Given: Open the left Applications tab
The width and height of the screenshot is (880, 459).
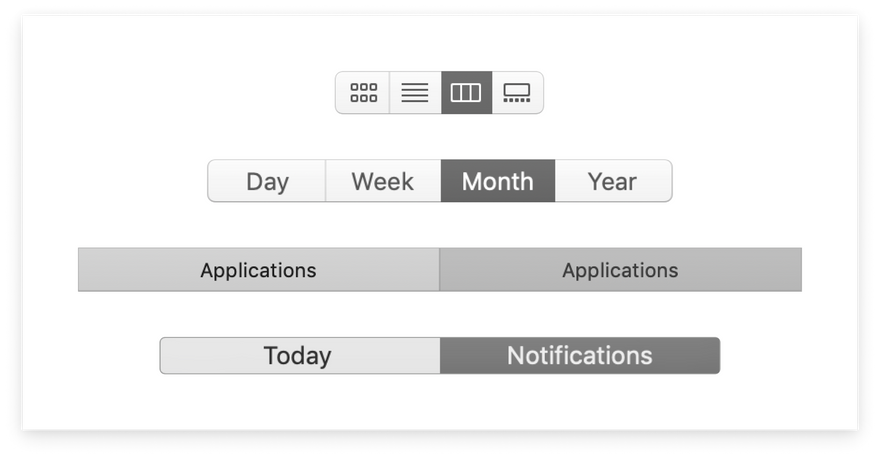Looking at the screenshot, I should (x=259, y=270).
